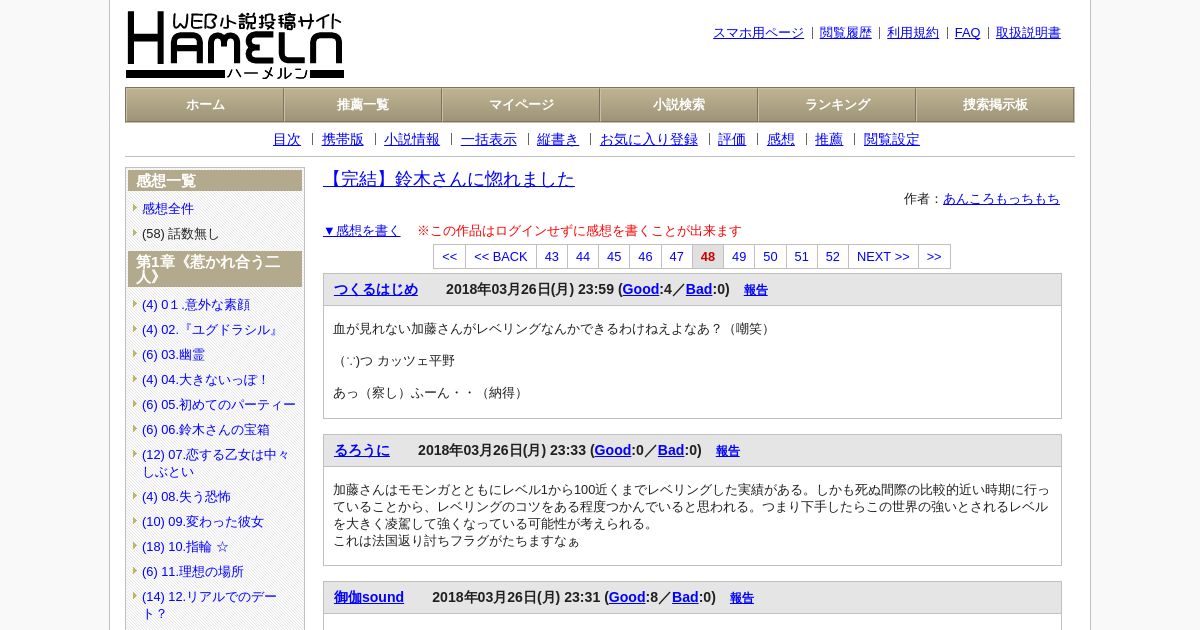Open chapter 03.幽霊 comments

click(173, 355)
